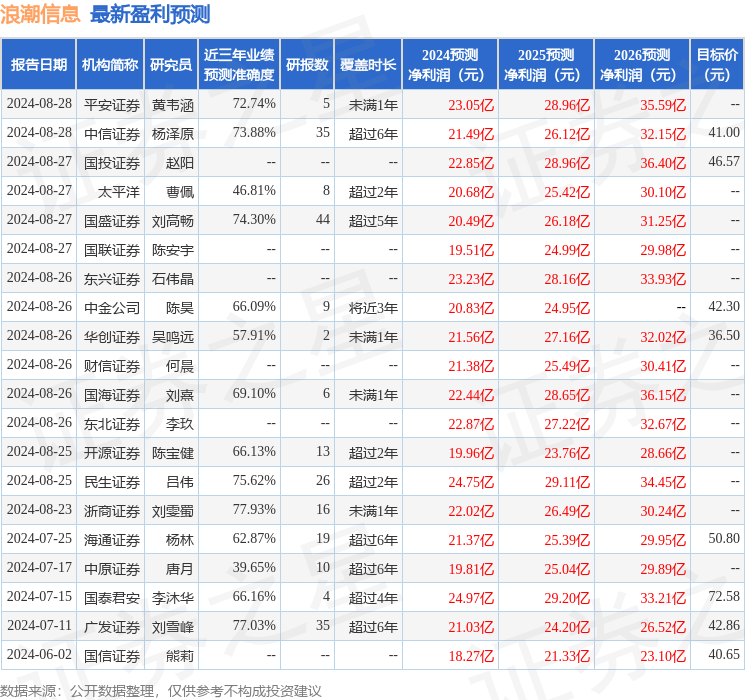This screenshot has height=700, width=745.
Task: Click researcher name 陈宝健
Action: pyautogui.click(x=173, y=452)
